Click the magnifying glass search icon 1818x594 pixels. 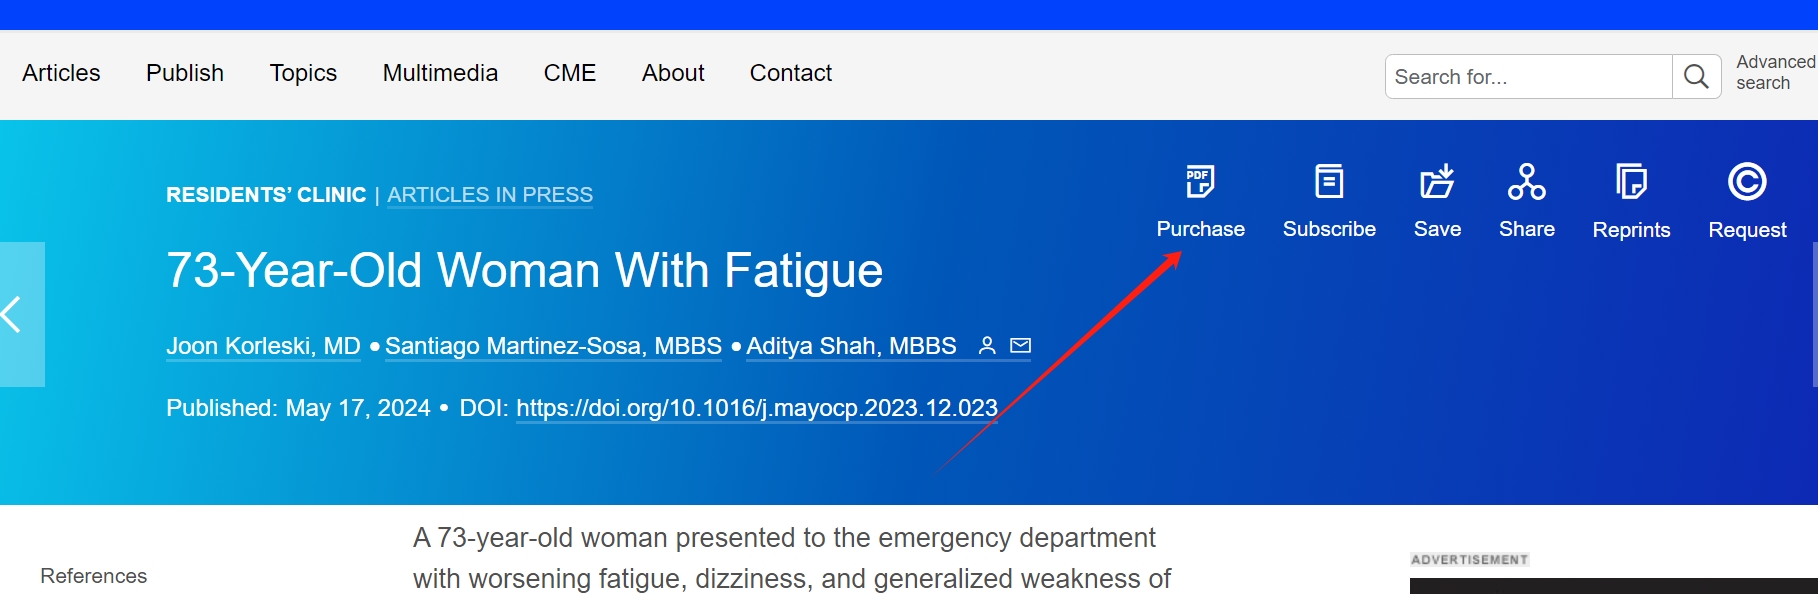[1696, 77]
